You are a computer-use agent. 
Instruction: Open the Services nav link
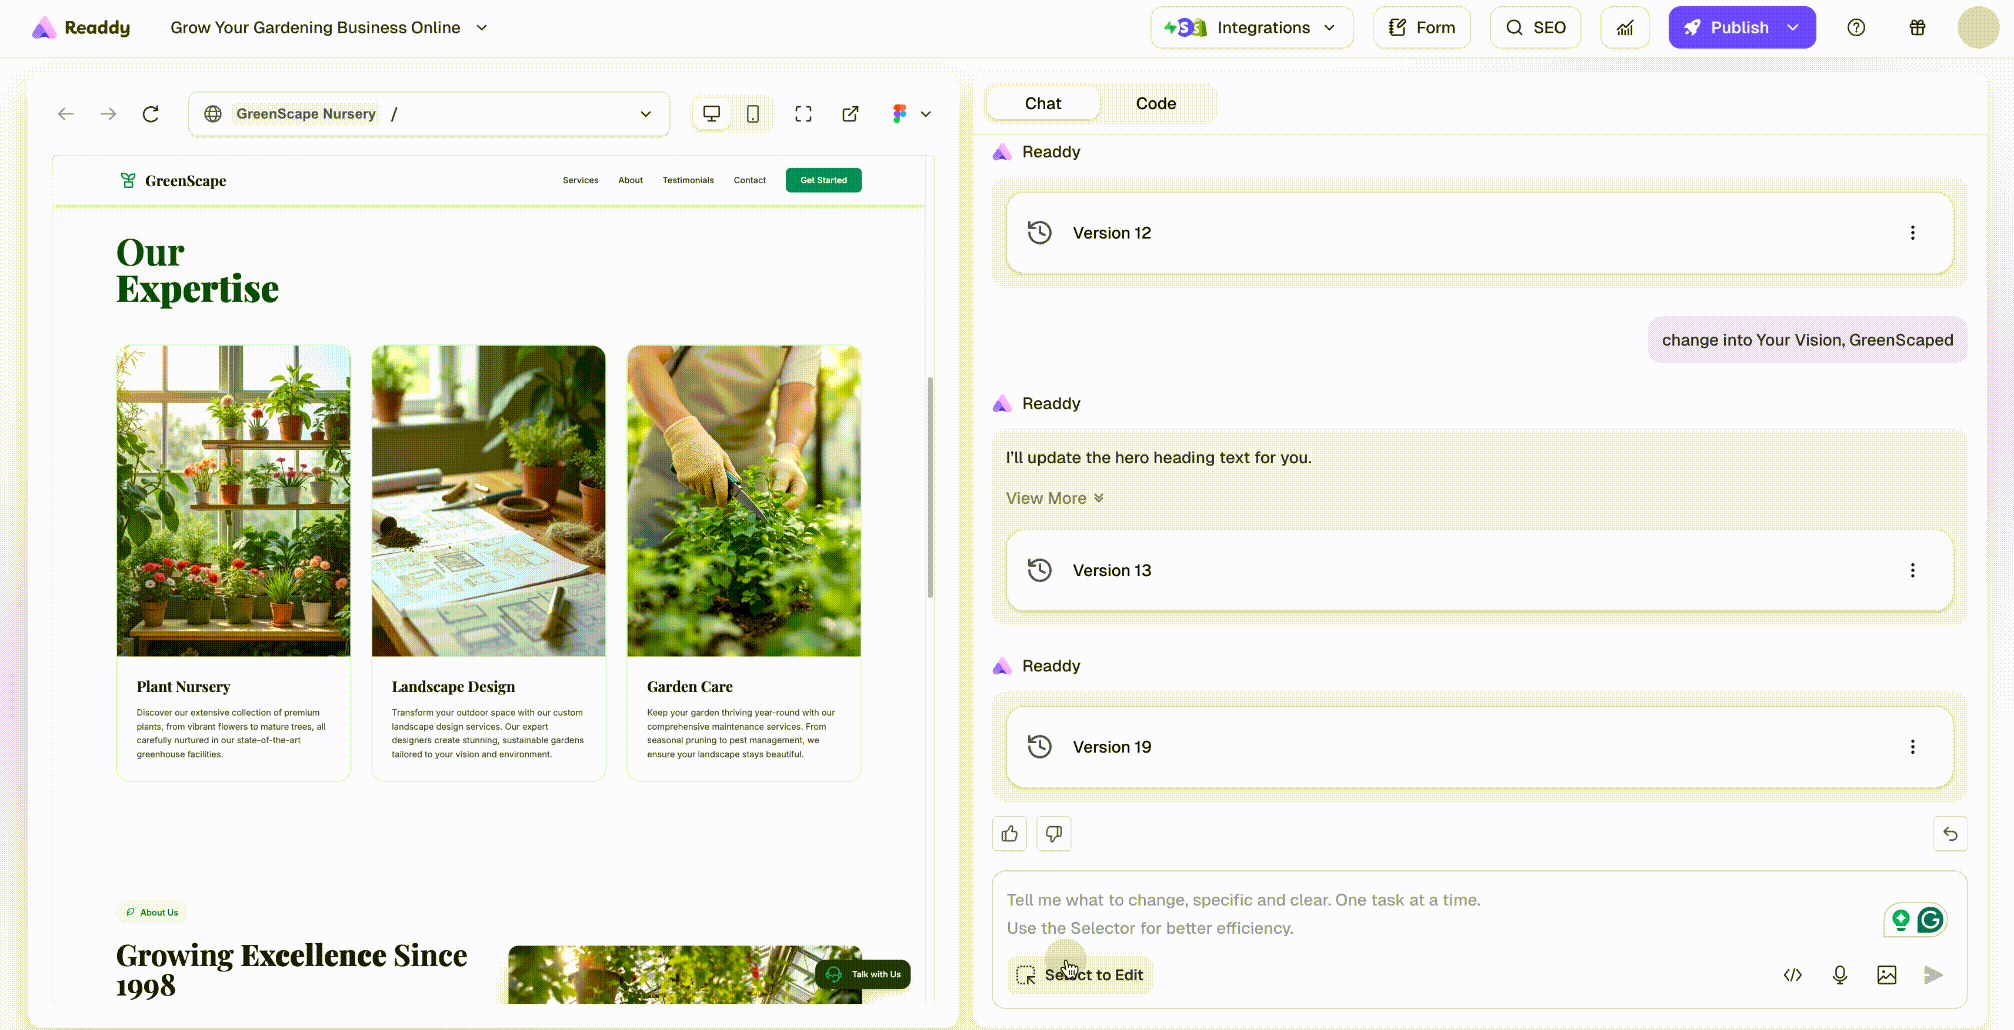(580, 181)
